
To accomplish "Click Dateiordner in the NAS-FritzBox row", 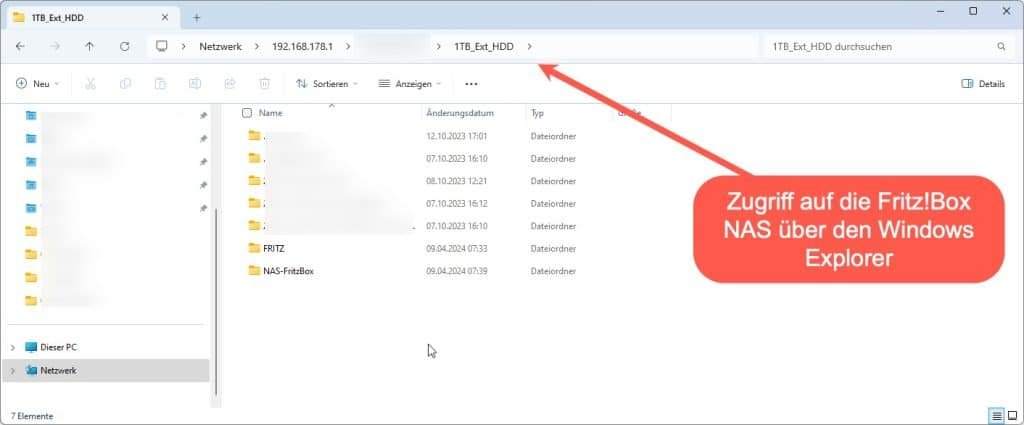I will coord(553,270).
